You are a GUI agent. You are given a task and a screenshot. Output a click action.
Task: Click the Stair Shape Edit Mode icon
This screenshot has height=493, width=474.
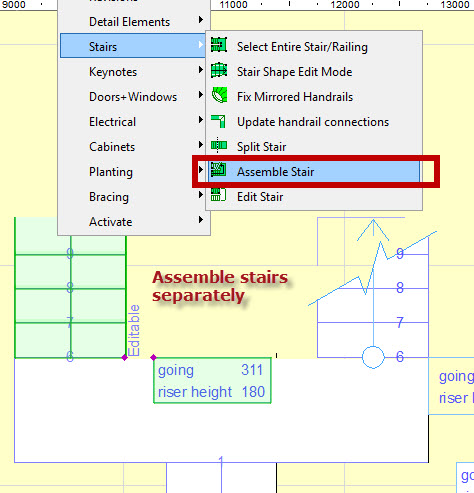pos(219,70)
